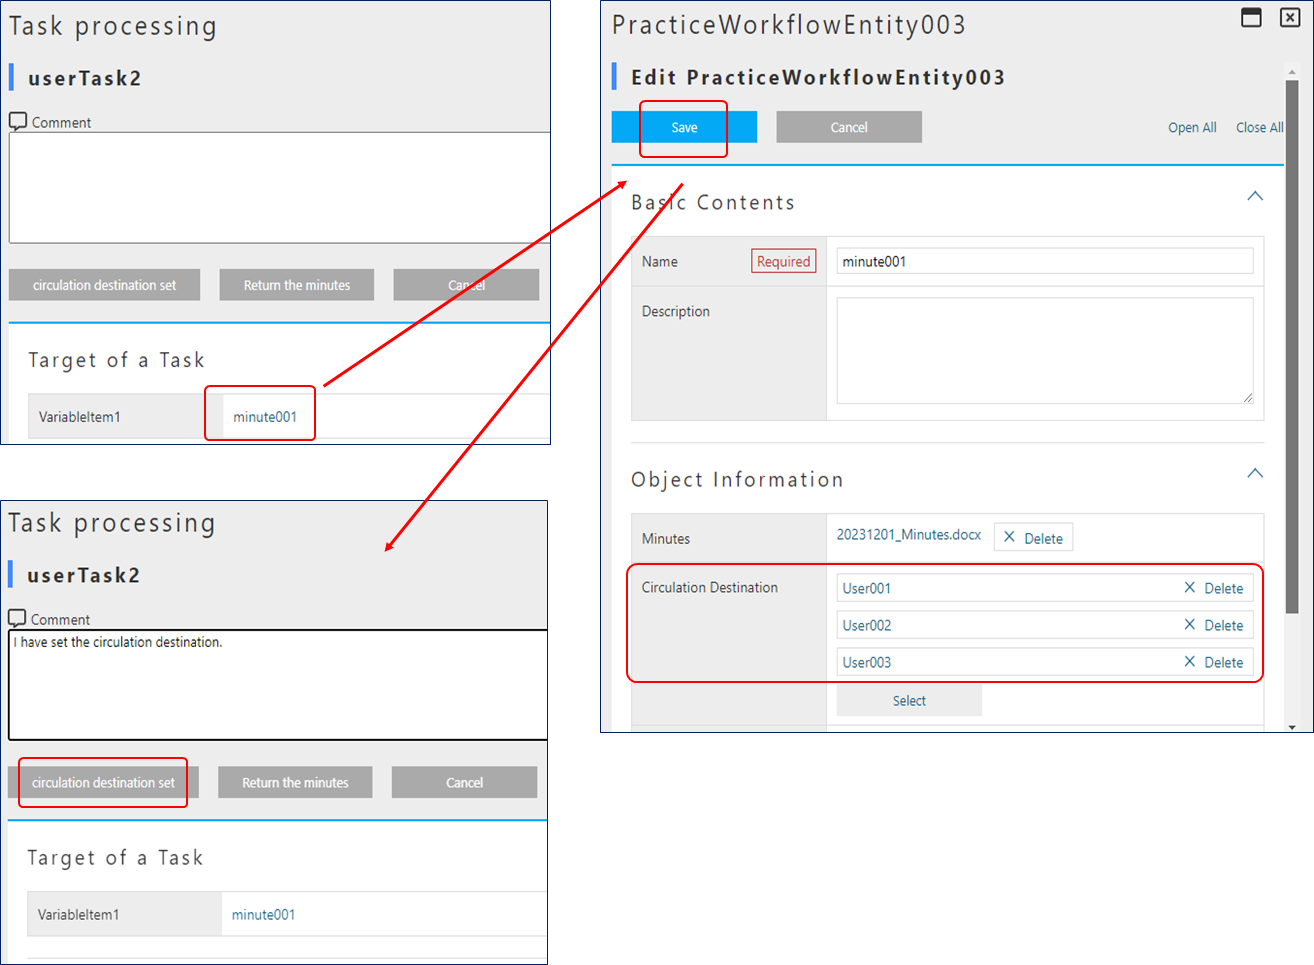The width and height of the screenshot is (1314, 965).
Task: Click the User003 entry text
Action: 866,662
